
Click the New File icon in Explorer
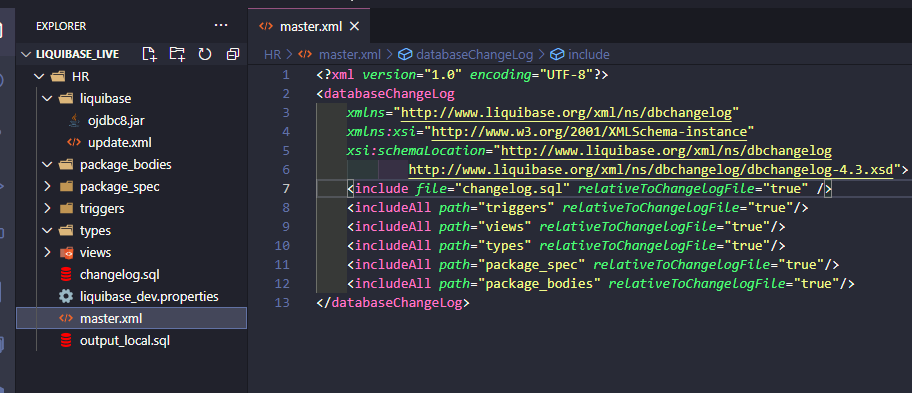pos(149,54)
